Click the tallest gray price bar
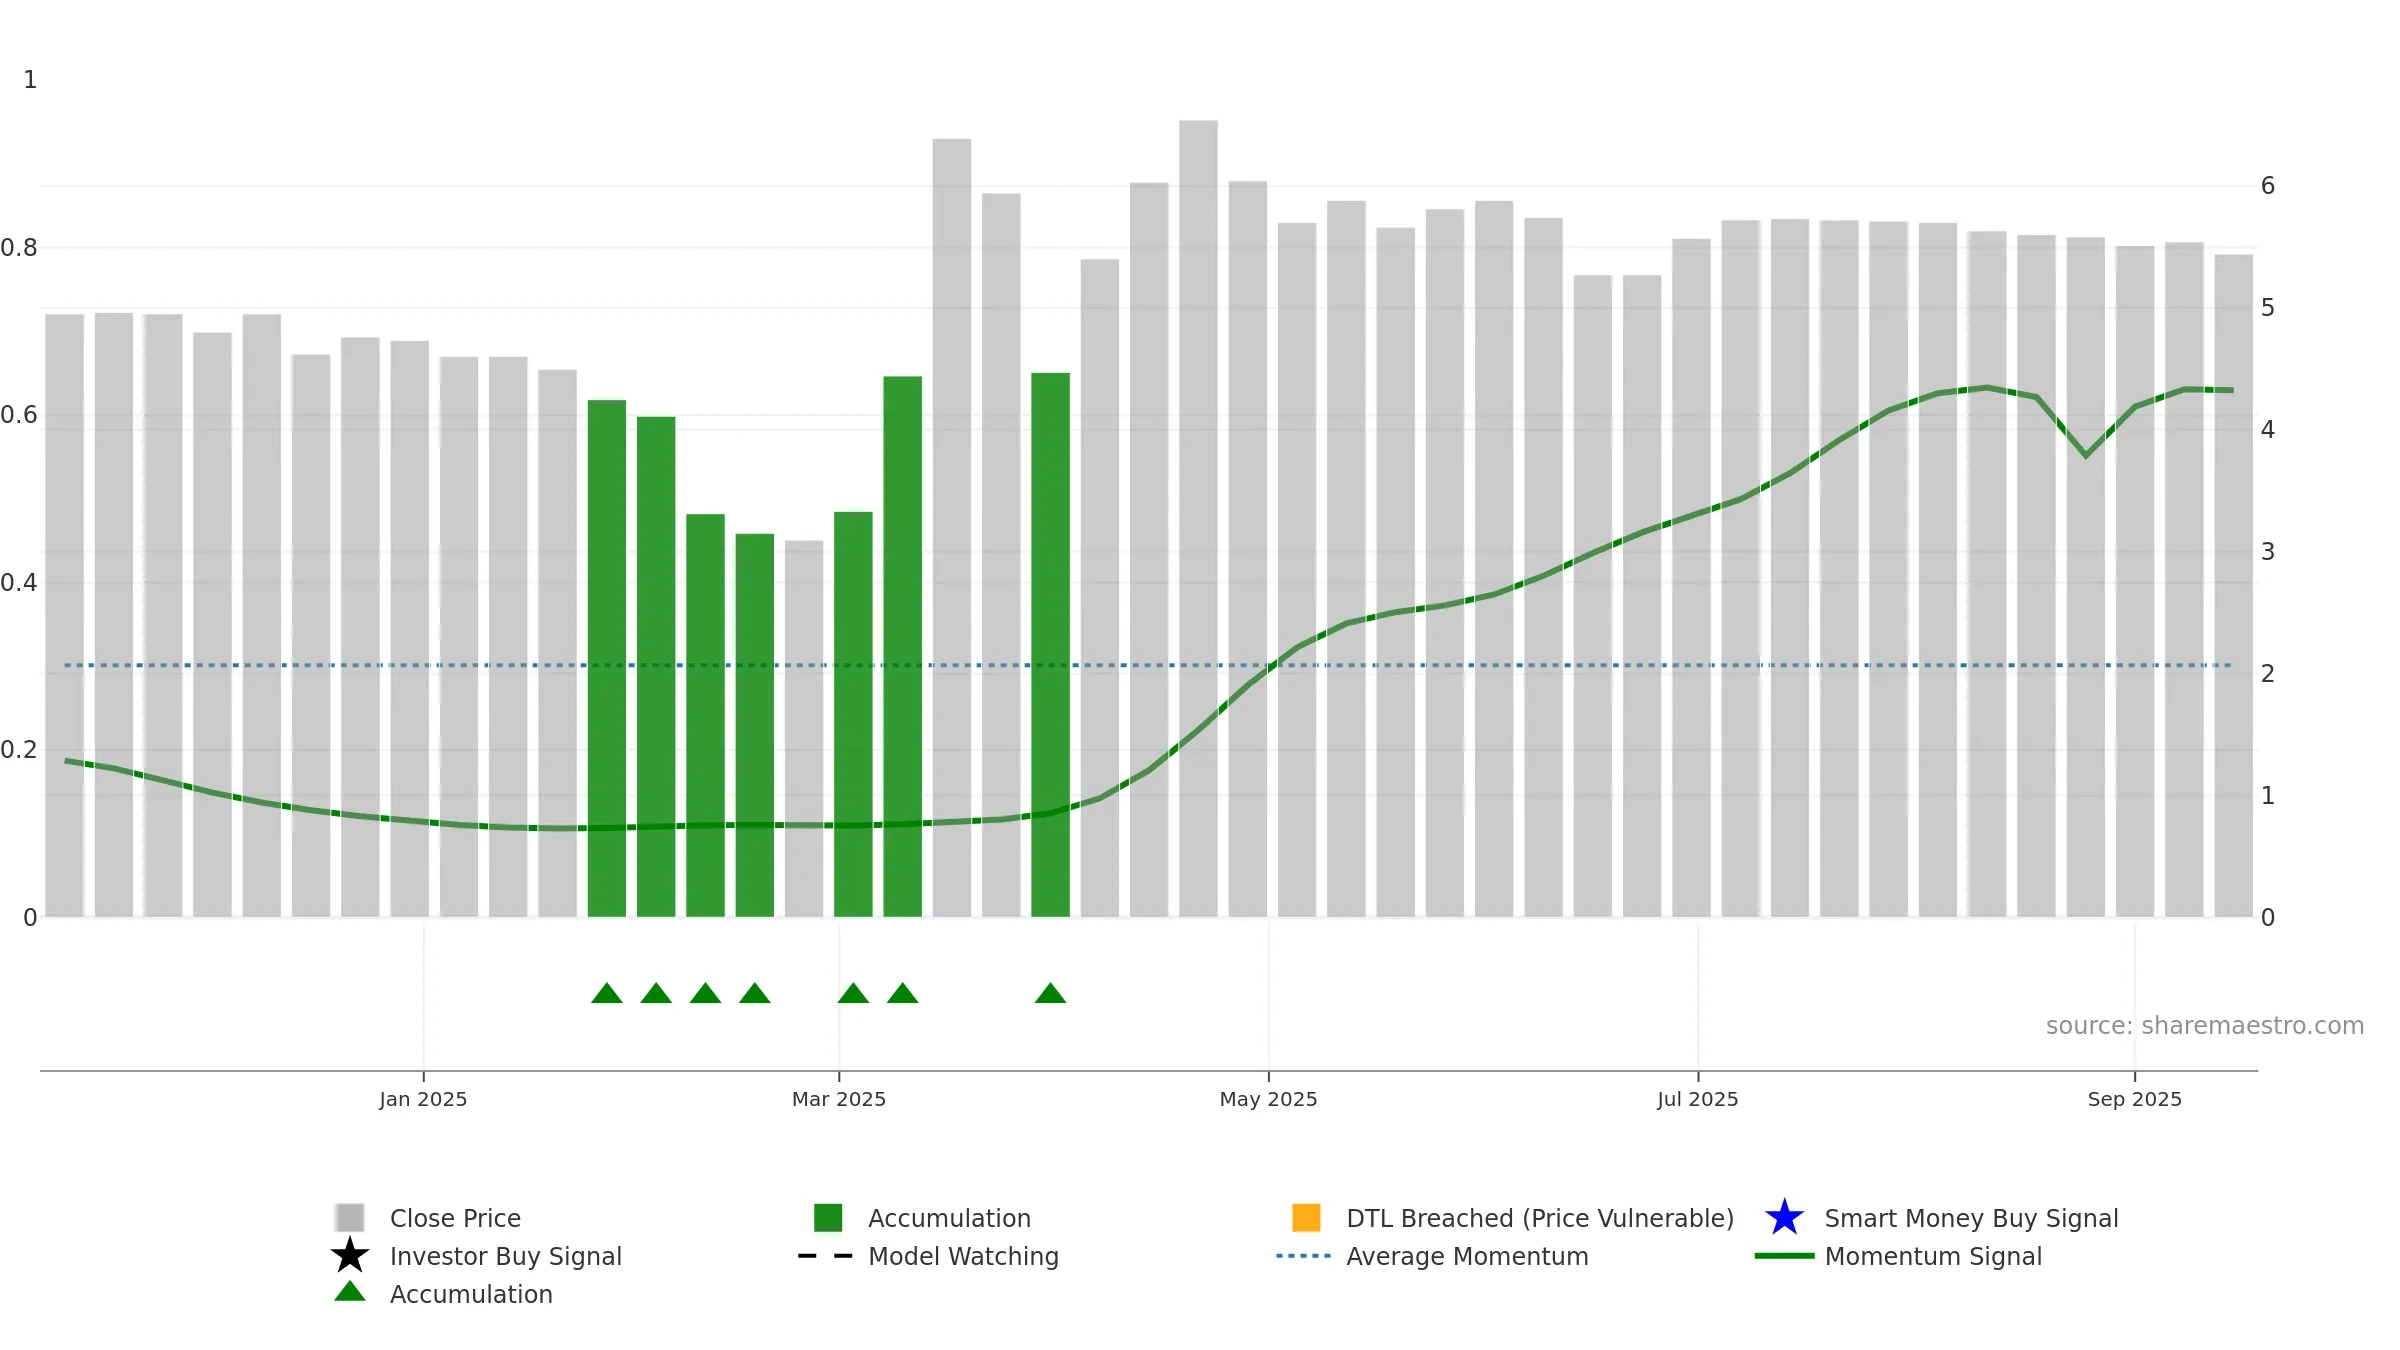 tap(1198, 518)
